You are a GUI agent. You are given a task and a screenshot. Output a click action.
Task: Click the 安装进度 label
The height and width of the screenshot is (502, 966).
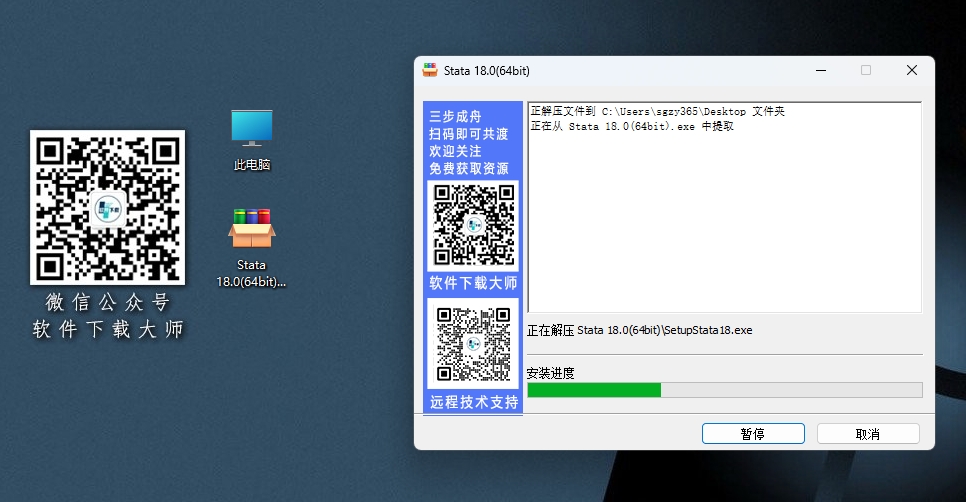(x=551, y=373)
